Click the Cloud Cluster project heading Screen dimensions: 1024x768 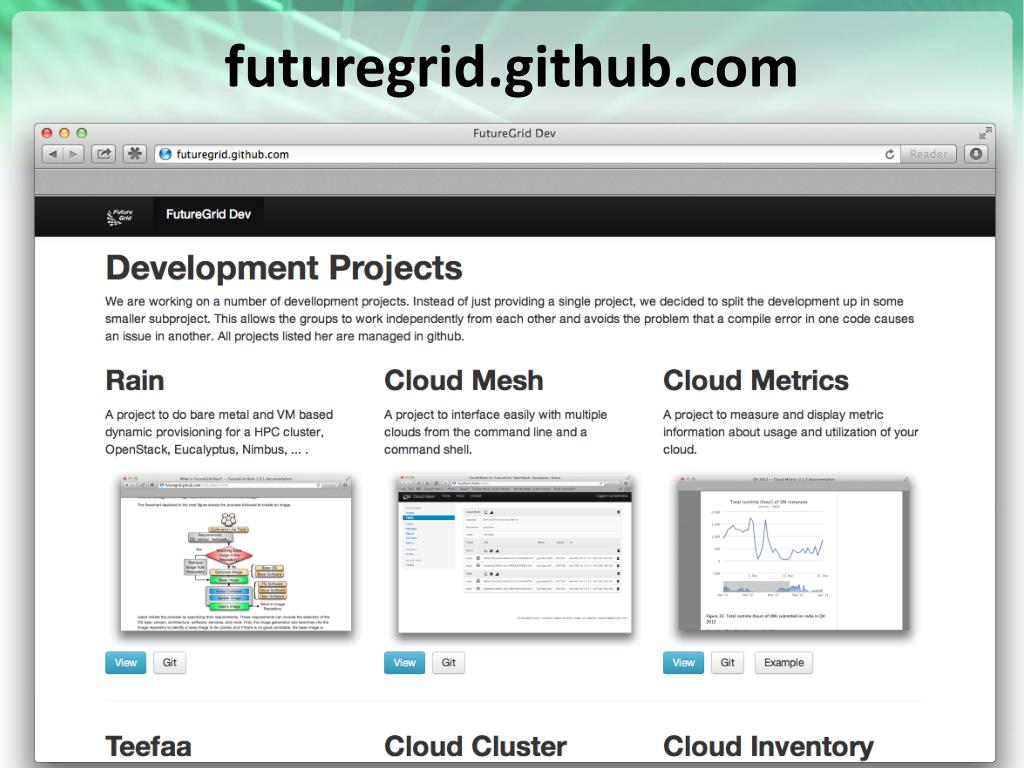click(x=475, y=746)
